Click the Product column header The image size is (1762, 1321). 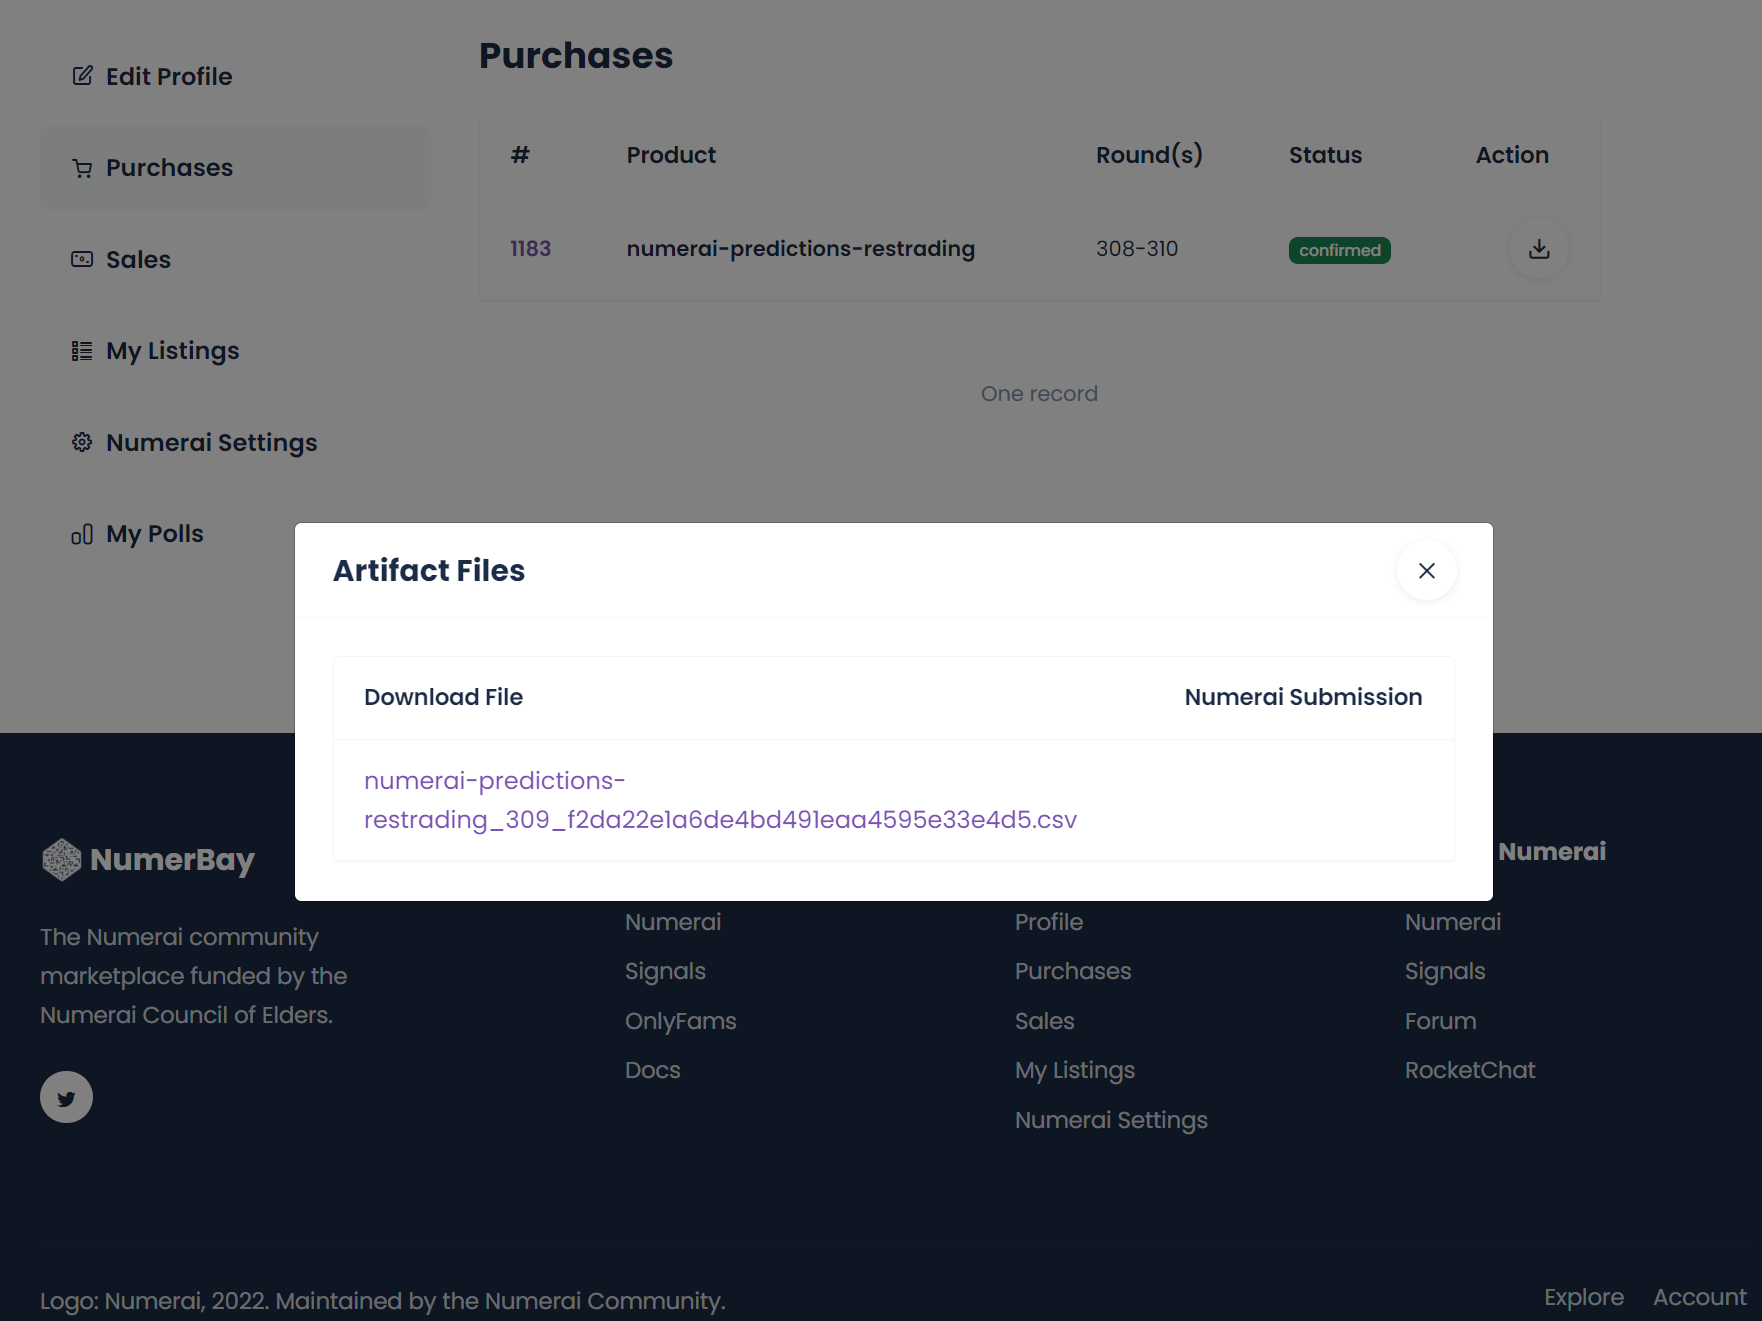[671, 155]
